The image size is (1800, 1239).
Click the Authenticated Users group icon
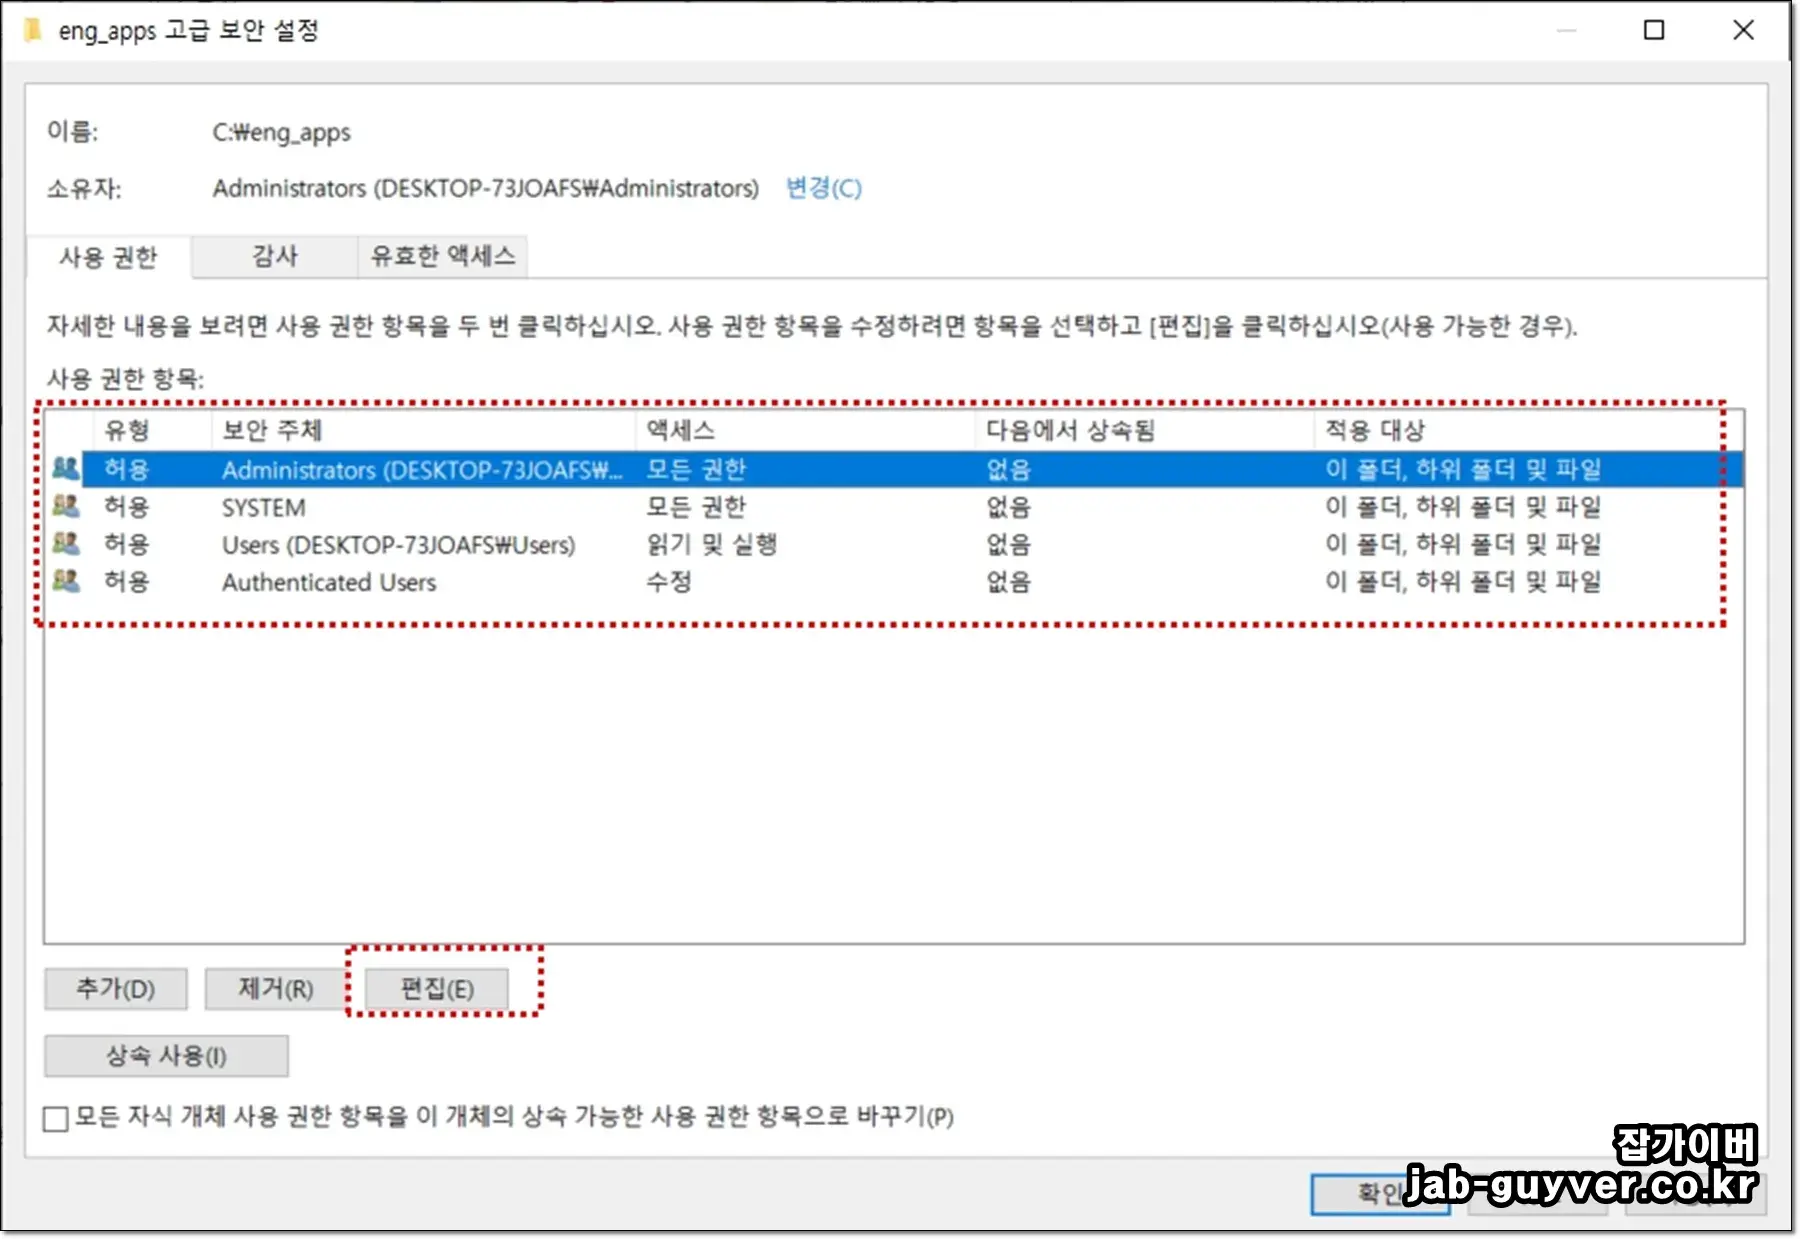pyautogui.click(x=67, y=582)
